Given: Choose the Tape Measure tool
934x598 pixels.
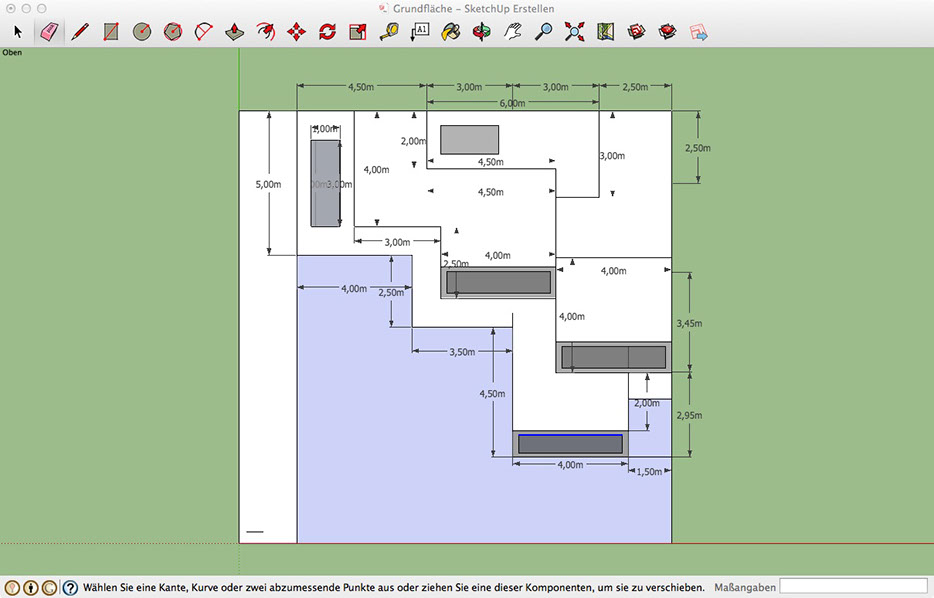Looking at the screenshot, I should pyautogui.click(x=389, y=32).
